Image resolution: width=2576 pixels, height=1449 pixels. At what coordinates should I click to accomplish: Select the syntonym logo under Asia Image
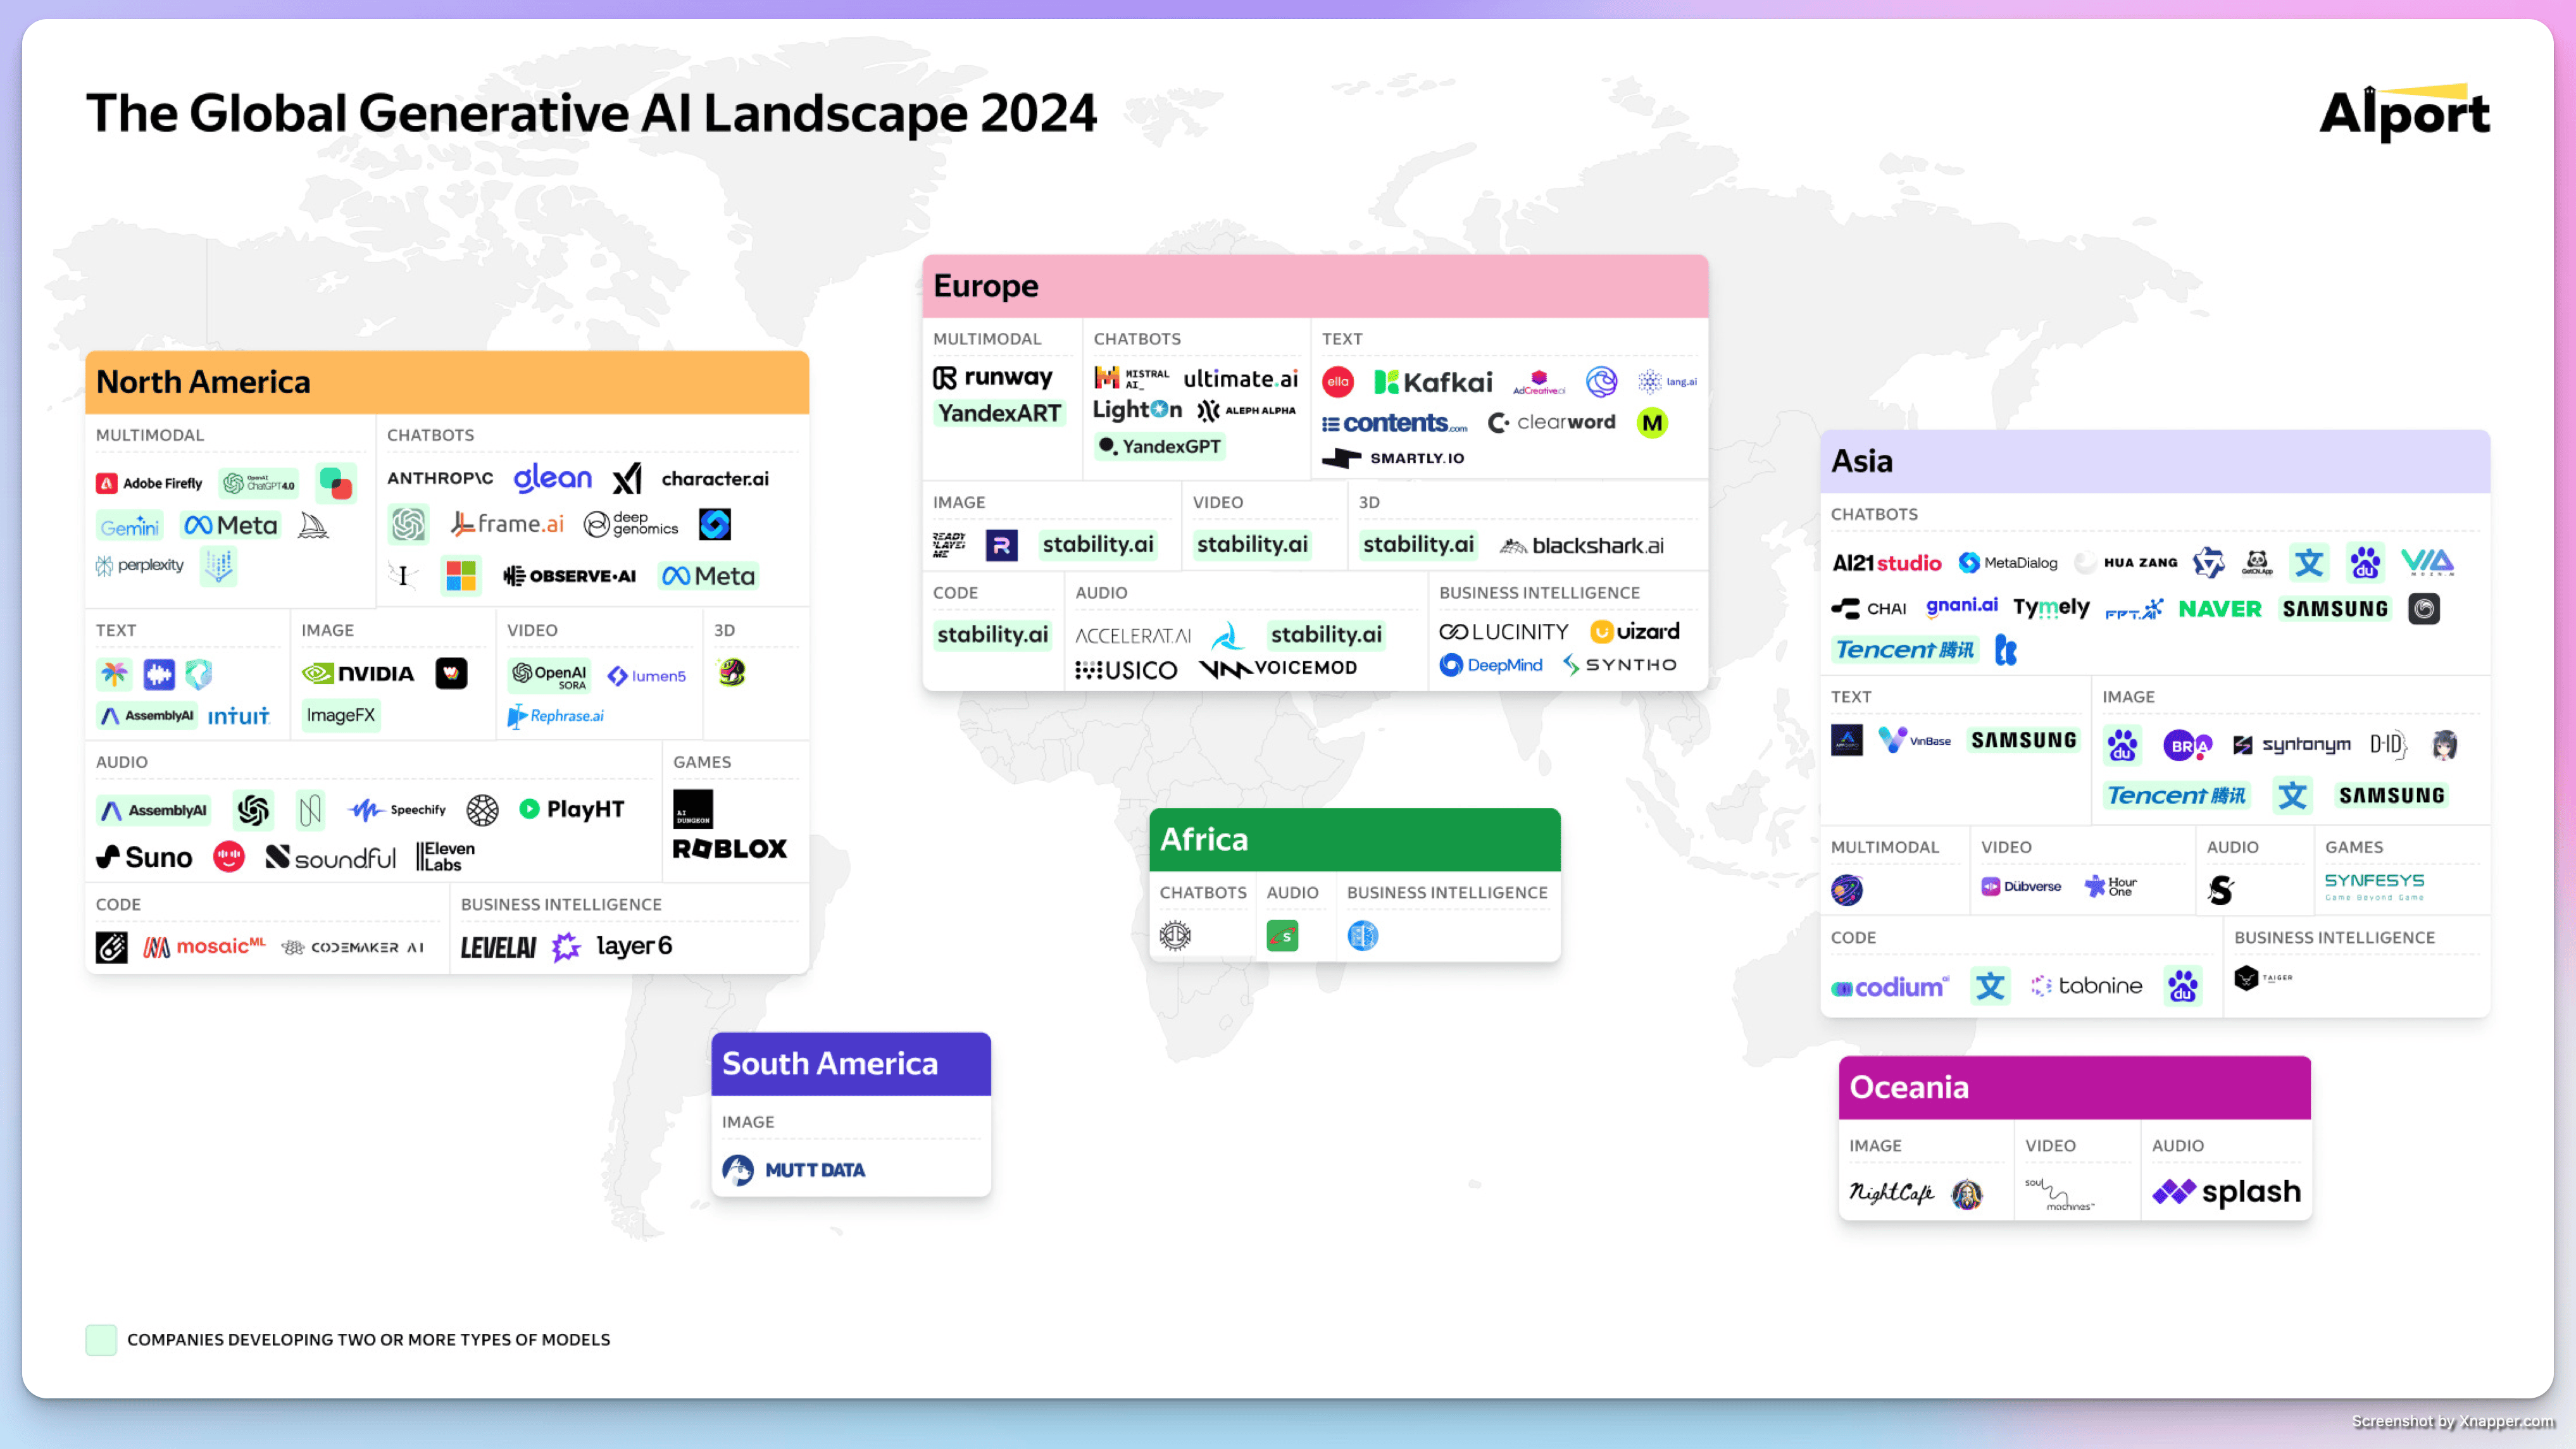coord(2292,745)
